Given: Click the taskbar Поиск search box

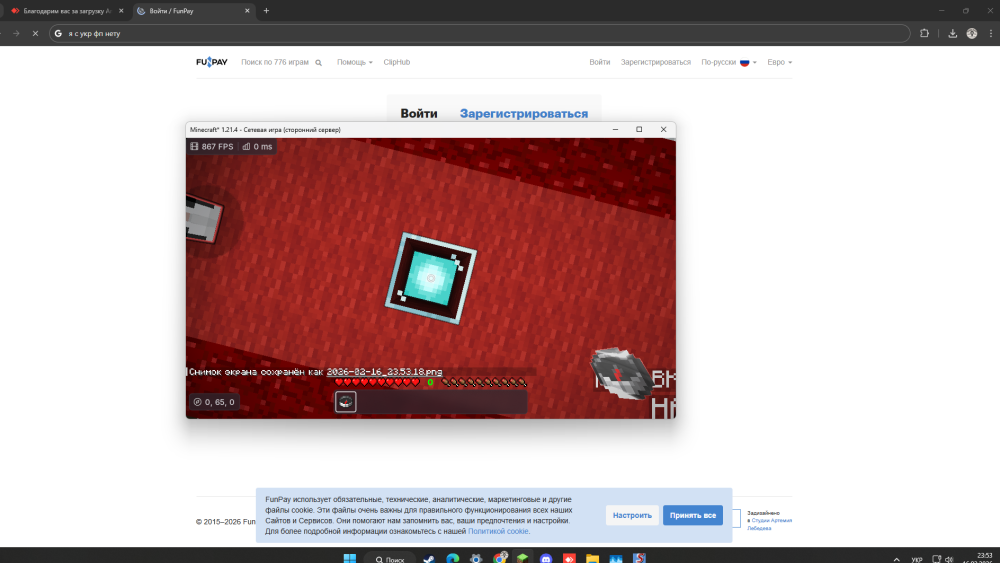Looking at the screenshot, I should pyautogui.click(x=390, y=559).
